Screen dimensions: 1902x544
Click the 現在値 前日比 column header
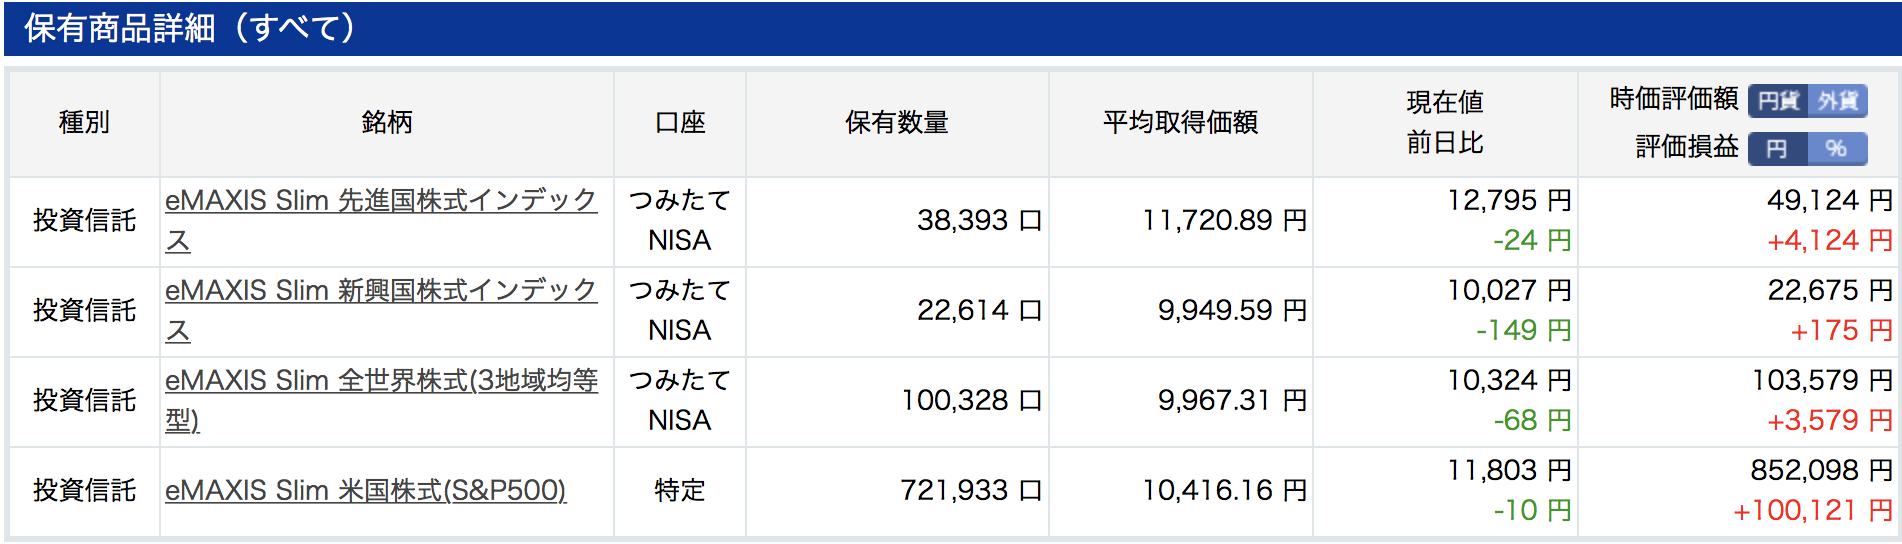pos(1445,123)
